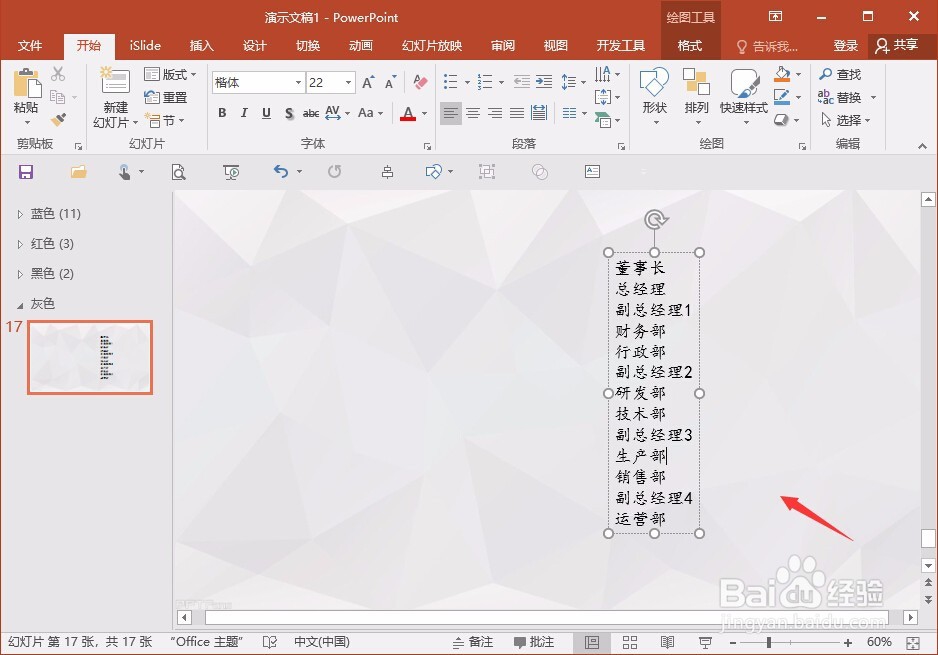The width and height of the screenshot is (938, 655).
Task: Center the text
Action: pos(473,113)
